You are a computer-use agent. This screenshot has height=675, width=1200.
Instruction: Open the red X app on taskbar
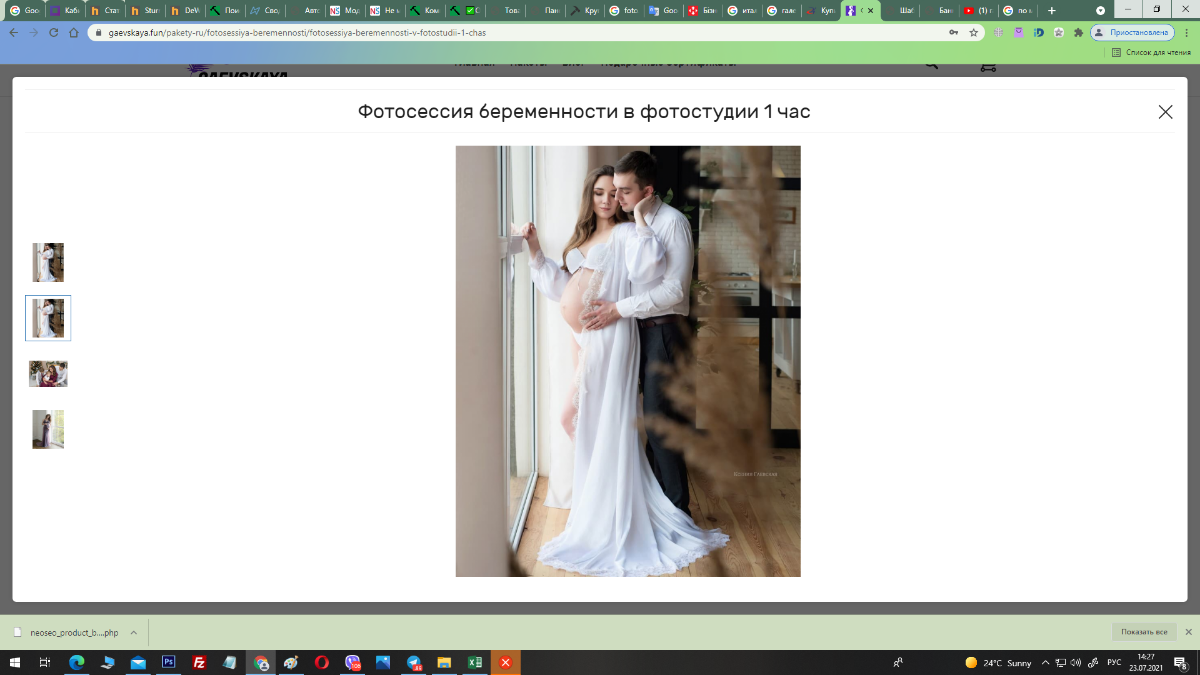(x=506, y=662)
